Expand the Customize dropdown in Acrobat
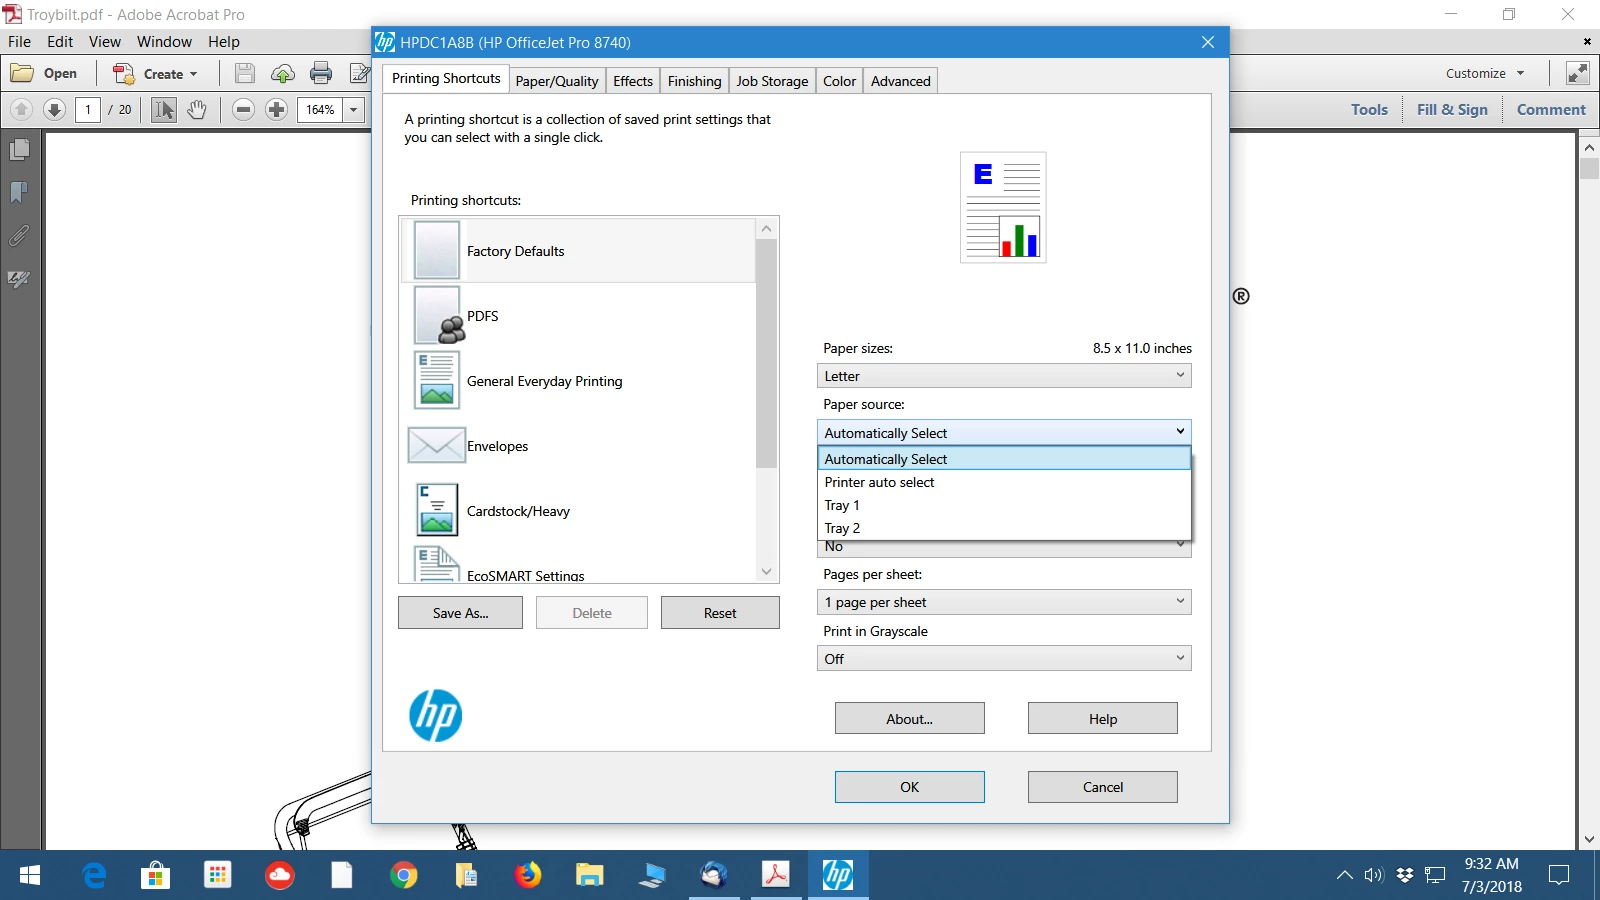 pos(1485,73)
